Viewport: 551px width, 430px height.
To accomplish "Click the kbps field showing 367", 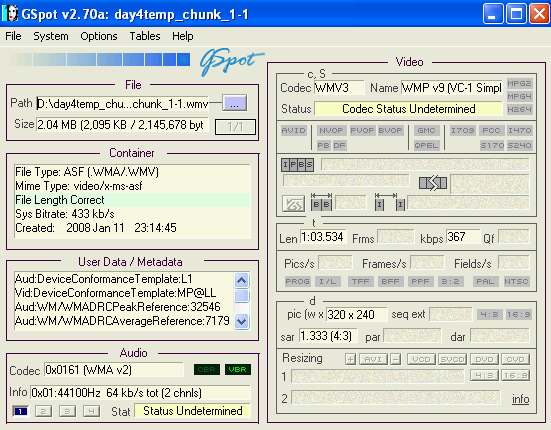I will point(463,237).
